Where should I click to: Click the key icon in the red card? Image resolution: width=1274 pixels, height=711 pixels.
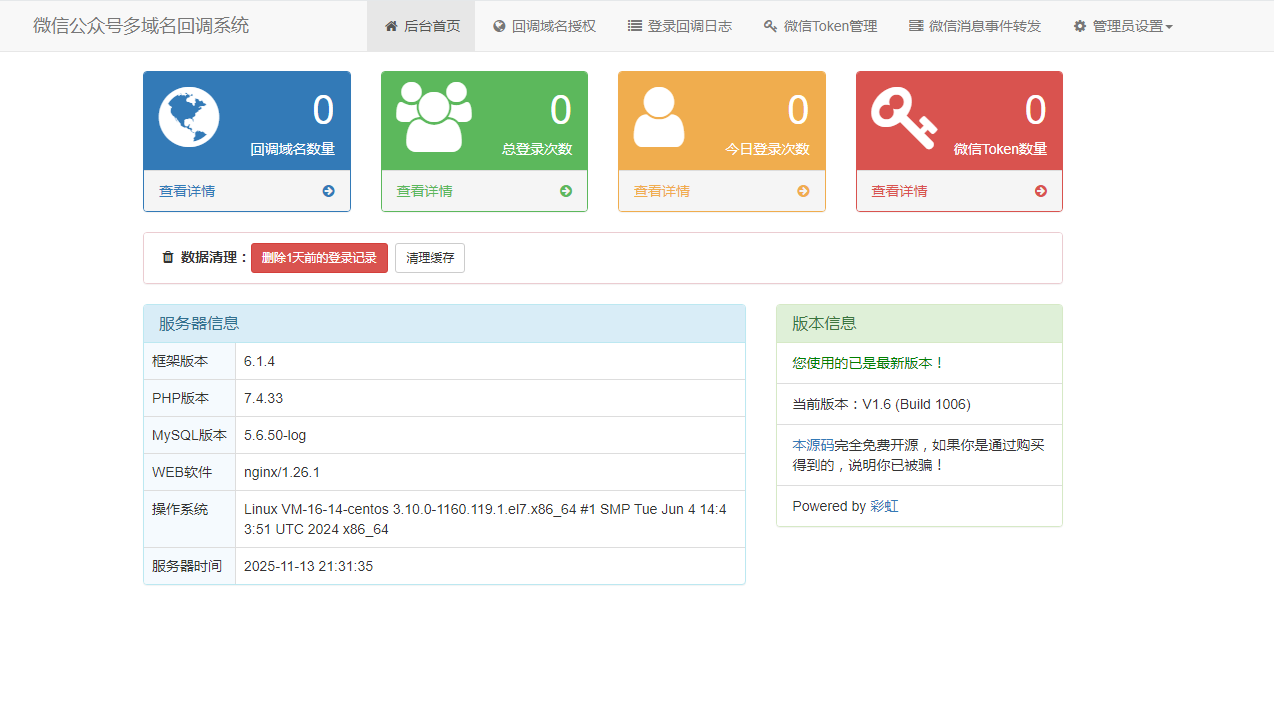click(x=902, y=118)
